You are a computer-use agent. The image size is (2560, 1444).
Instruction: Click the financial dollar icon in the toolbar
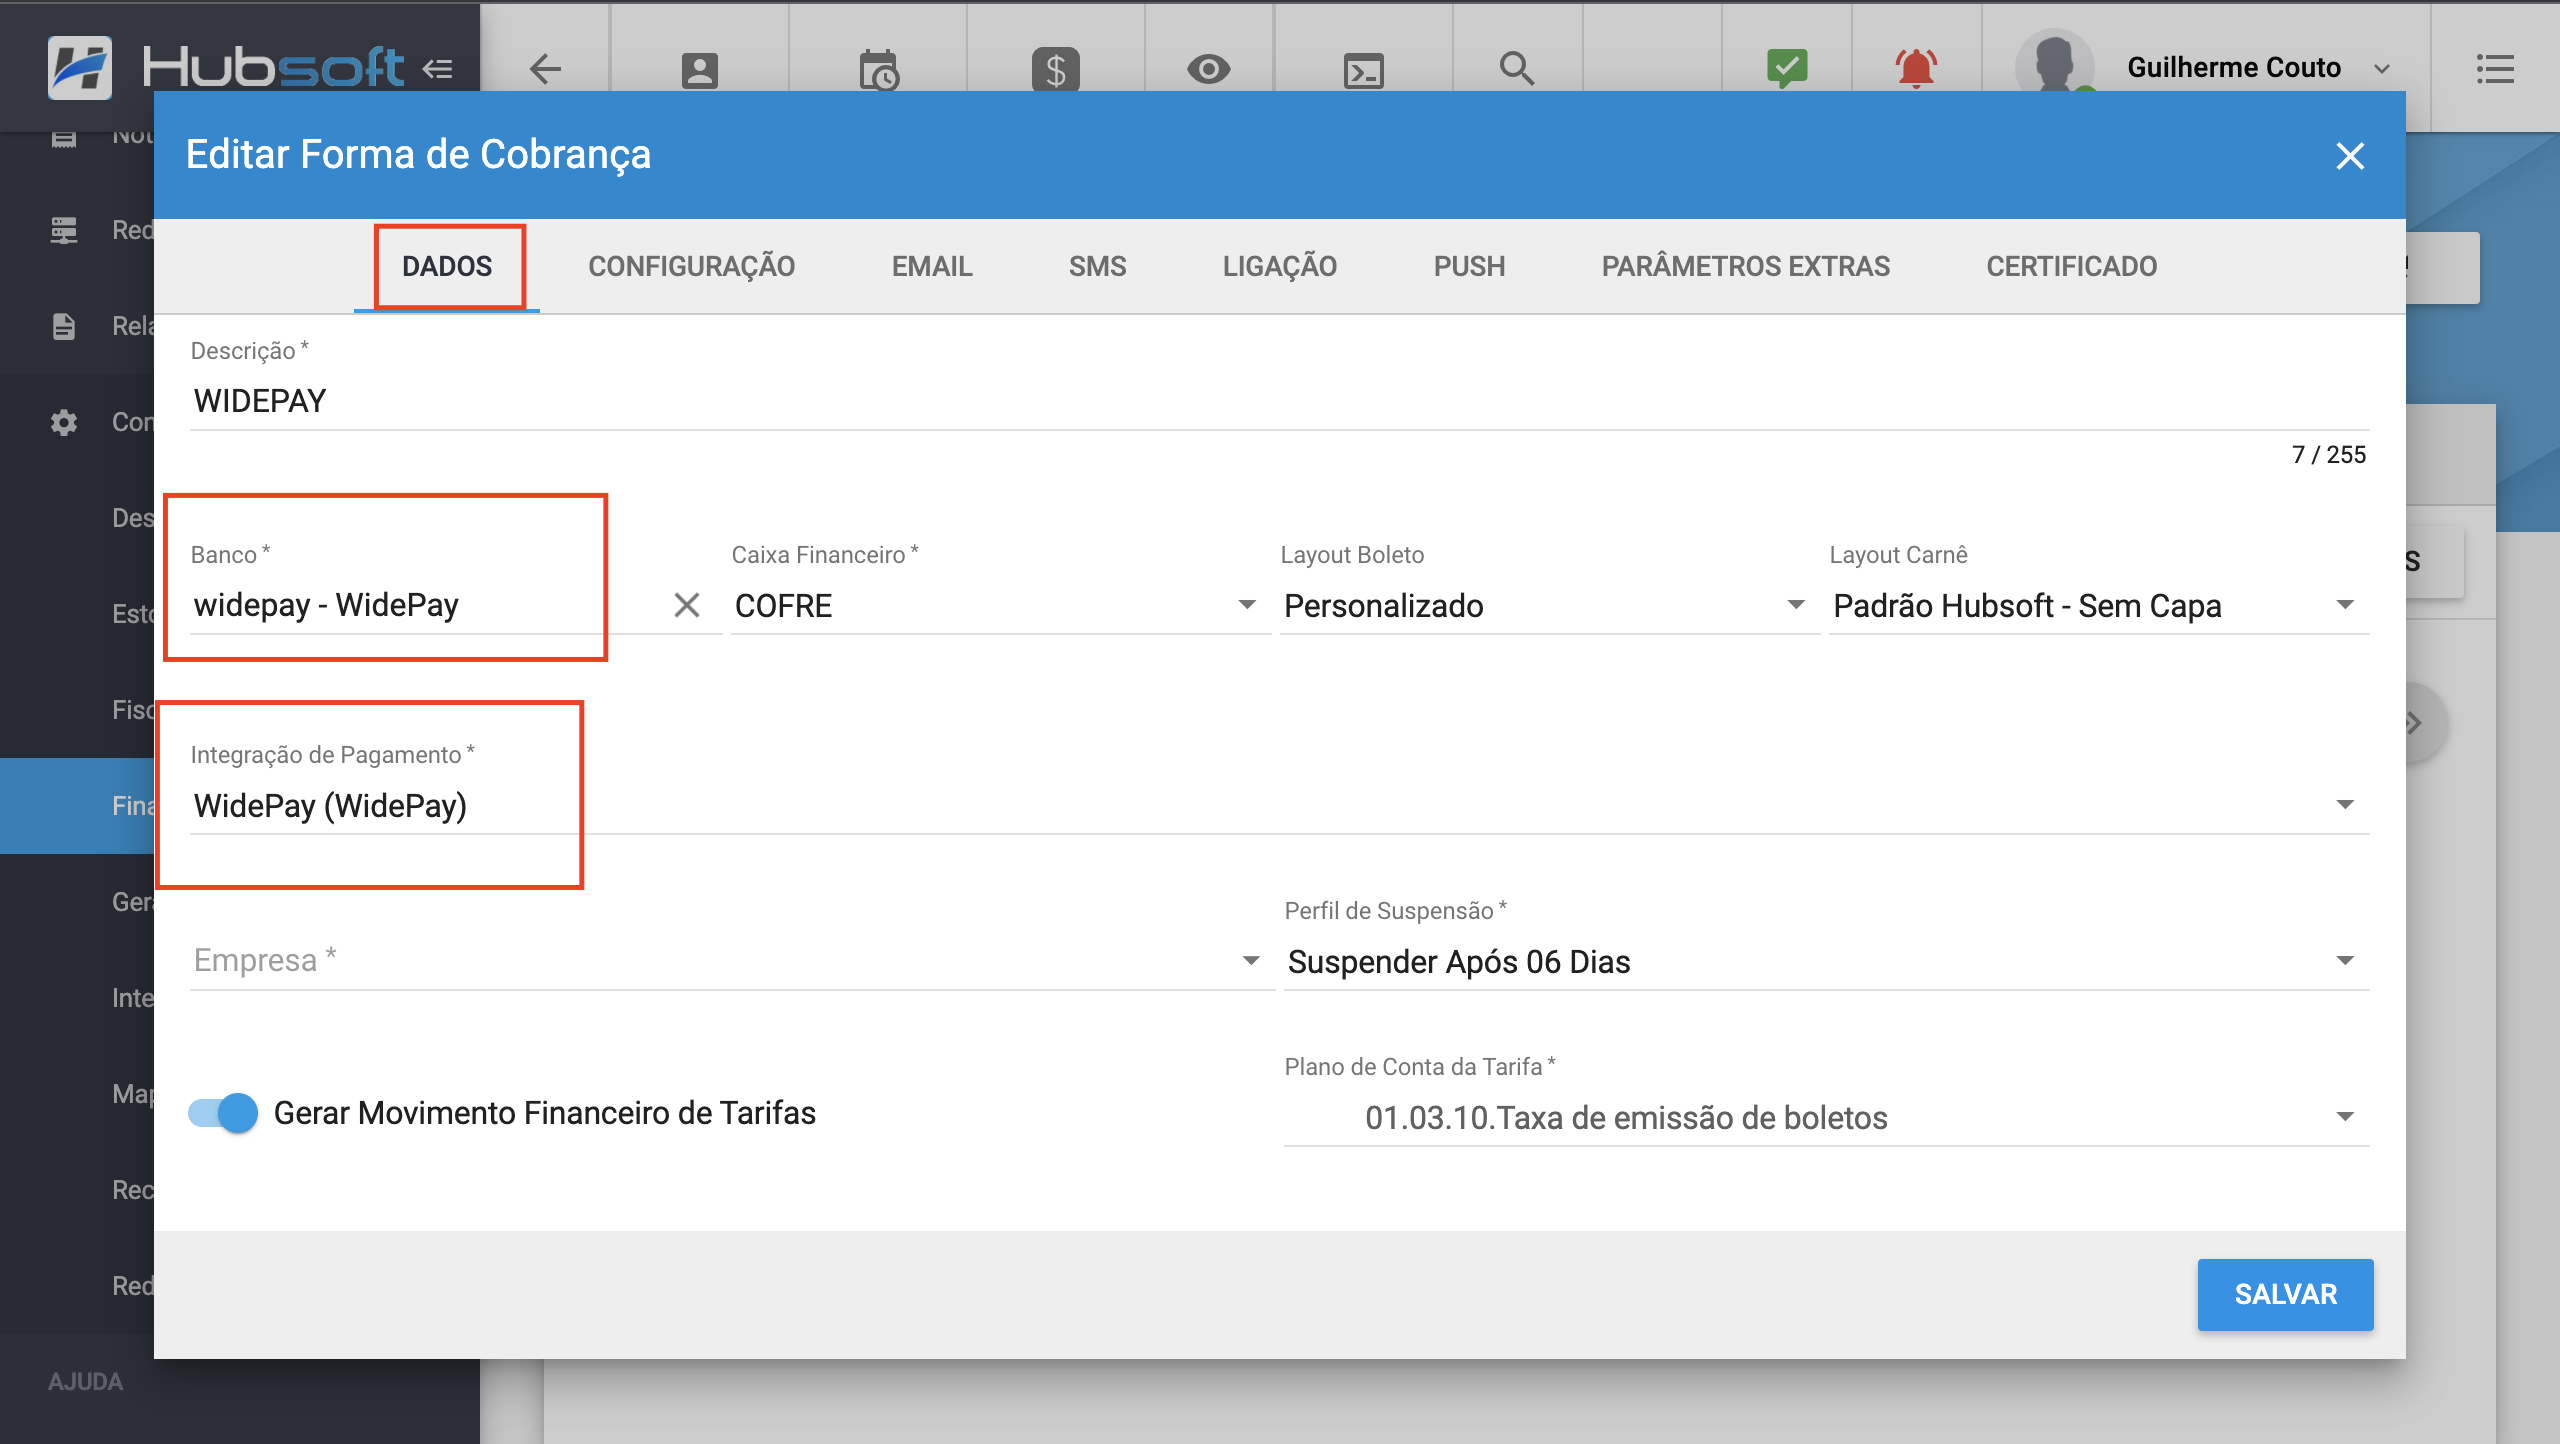(1053, 68)
